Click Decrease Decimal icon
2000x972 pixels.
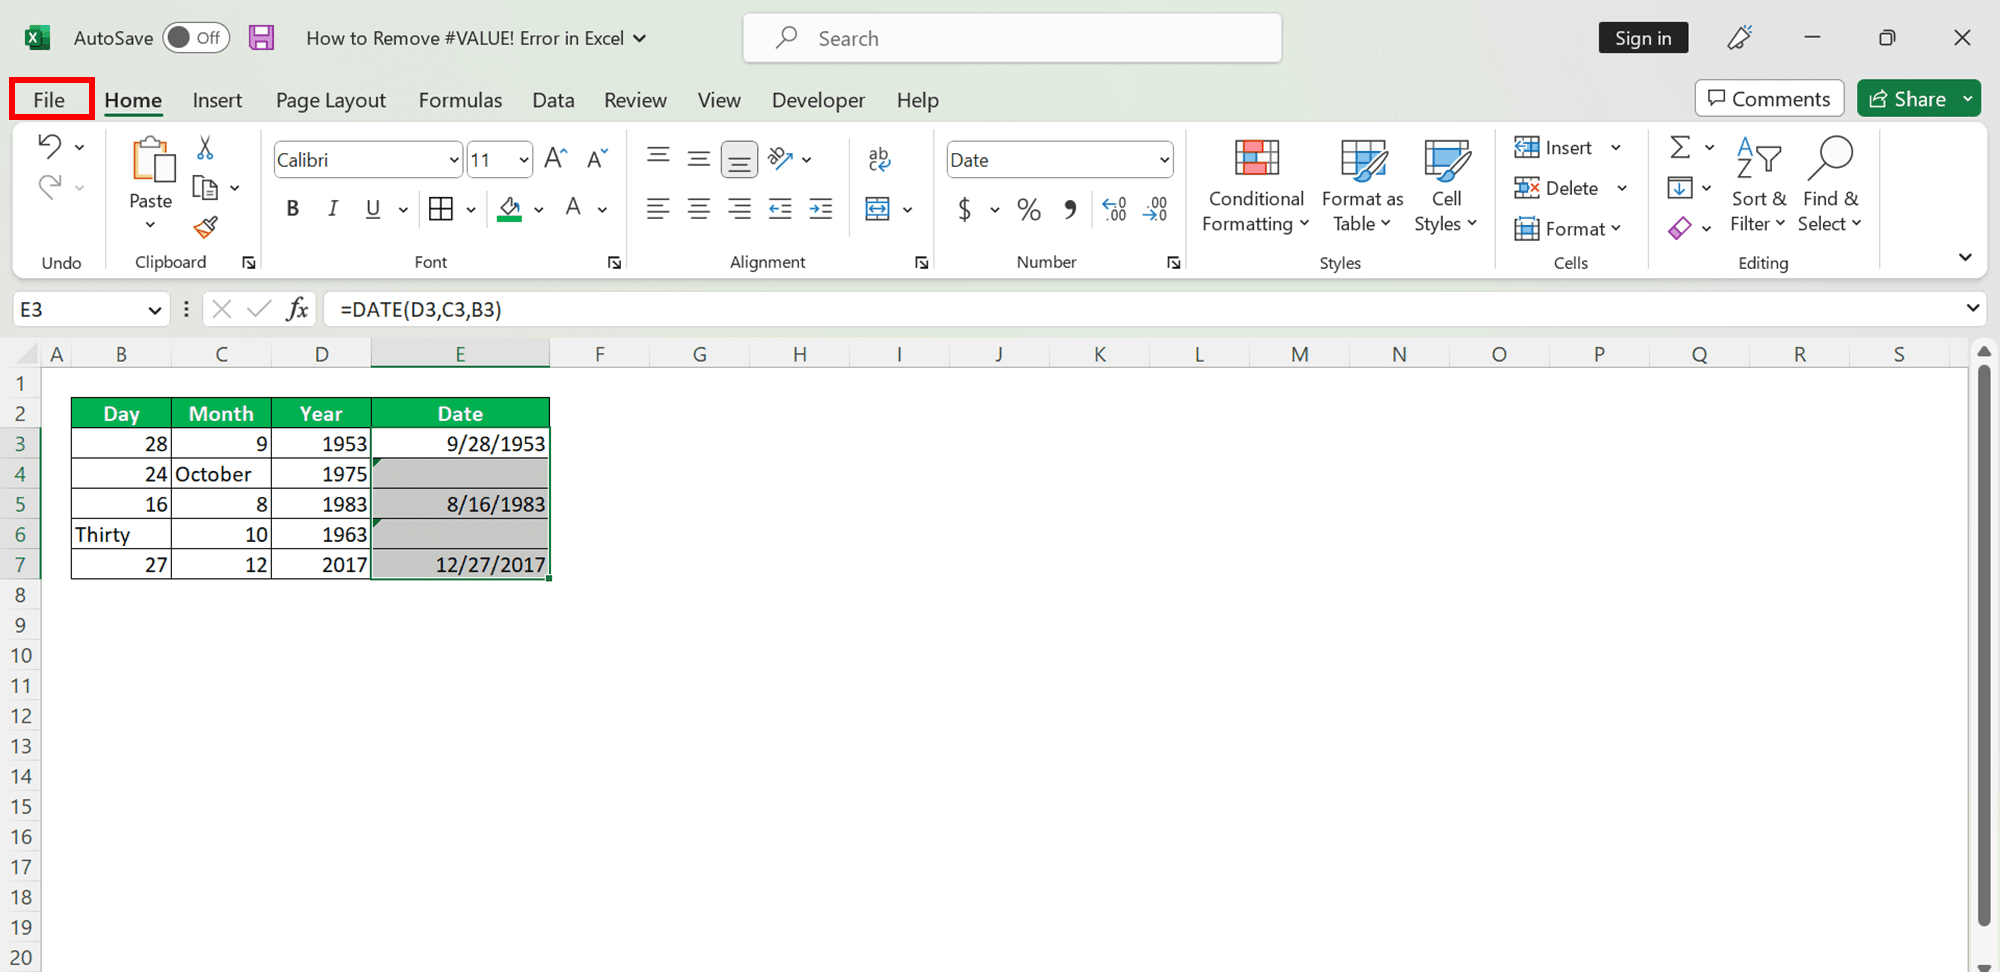1155,209
